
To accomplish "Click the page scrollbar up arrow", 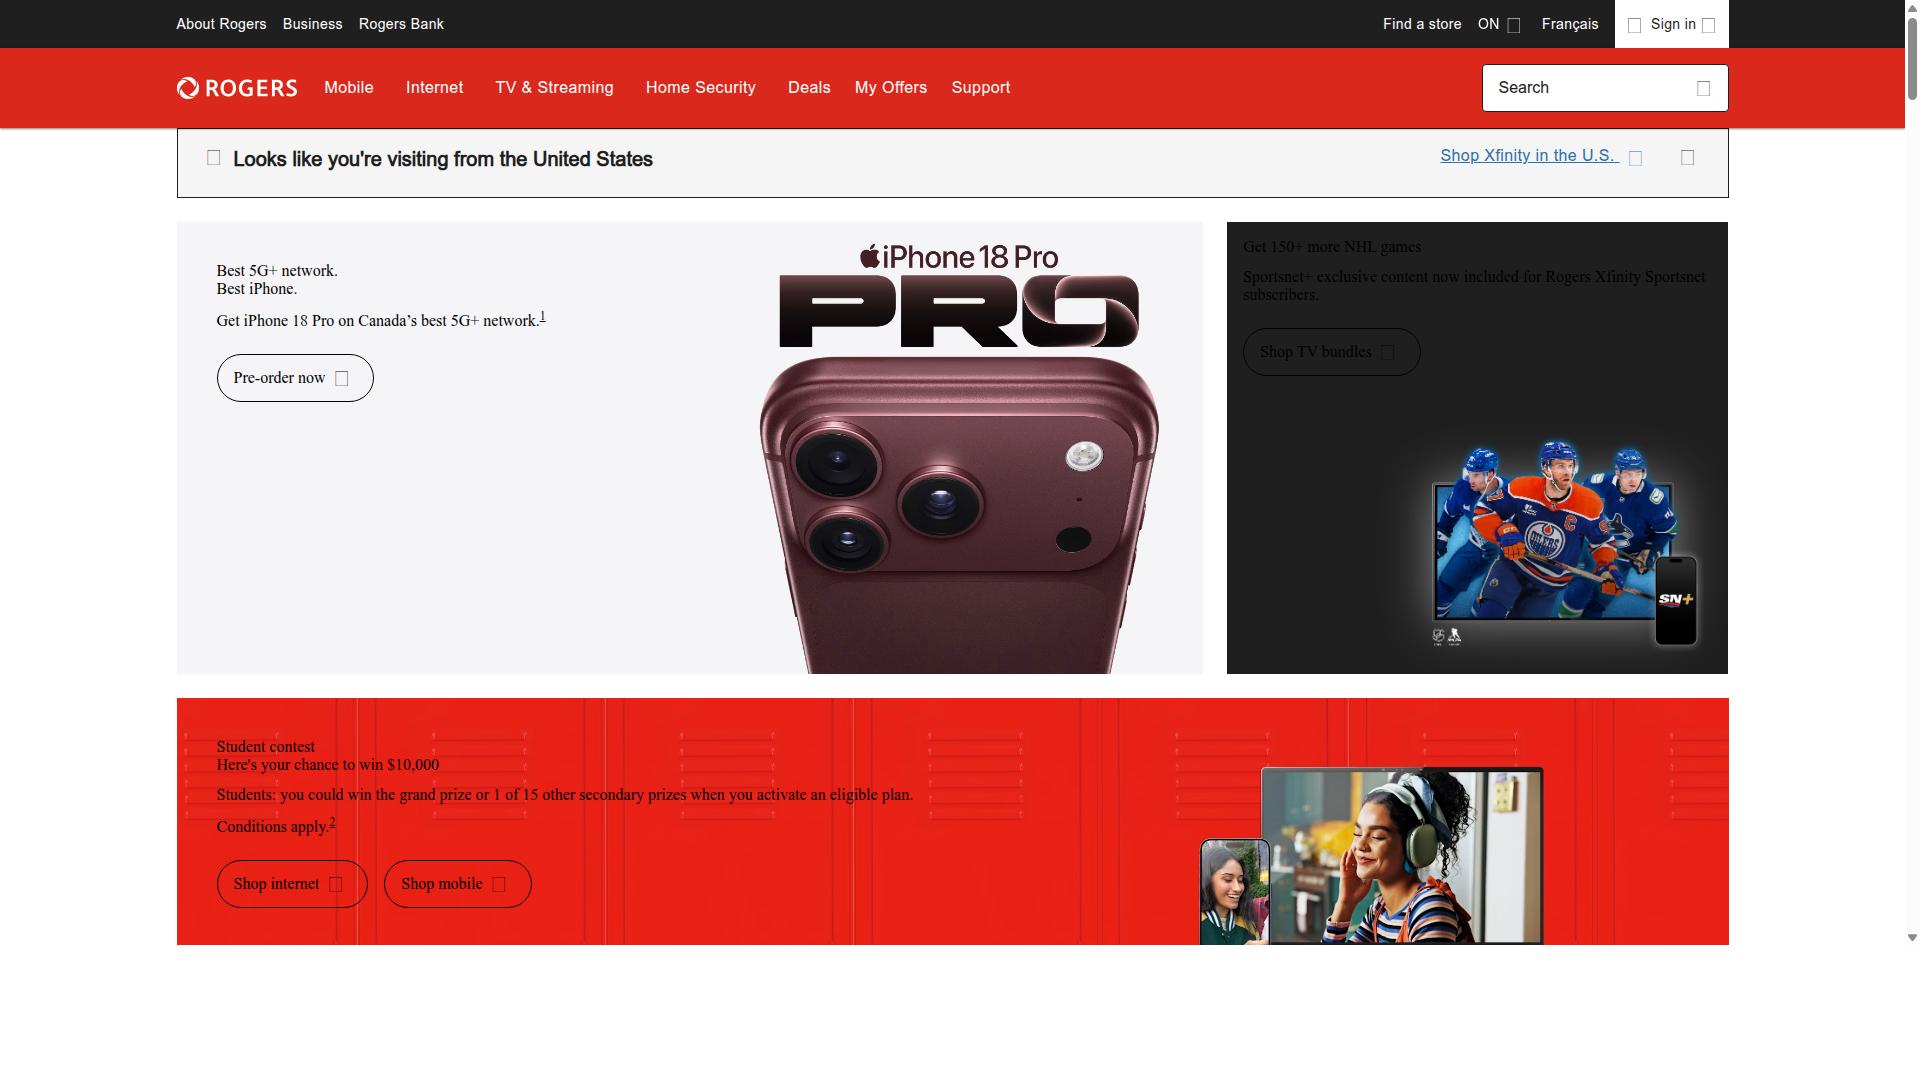I will pyautogui.click(x=1912, y=7).
